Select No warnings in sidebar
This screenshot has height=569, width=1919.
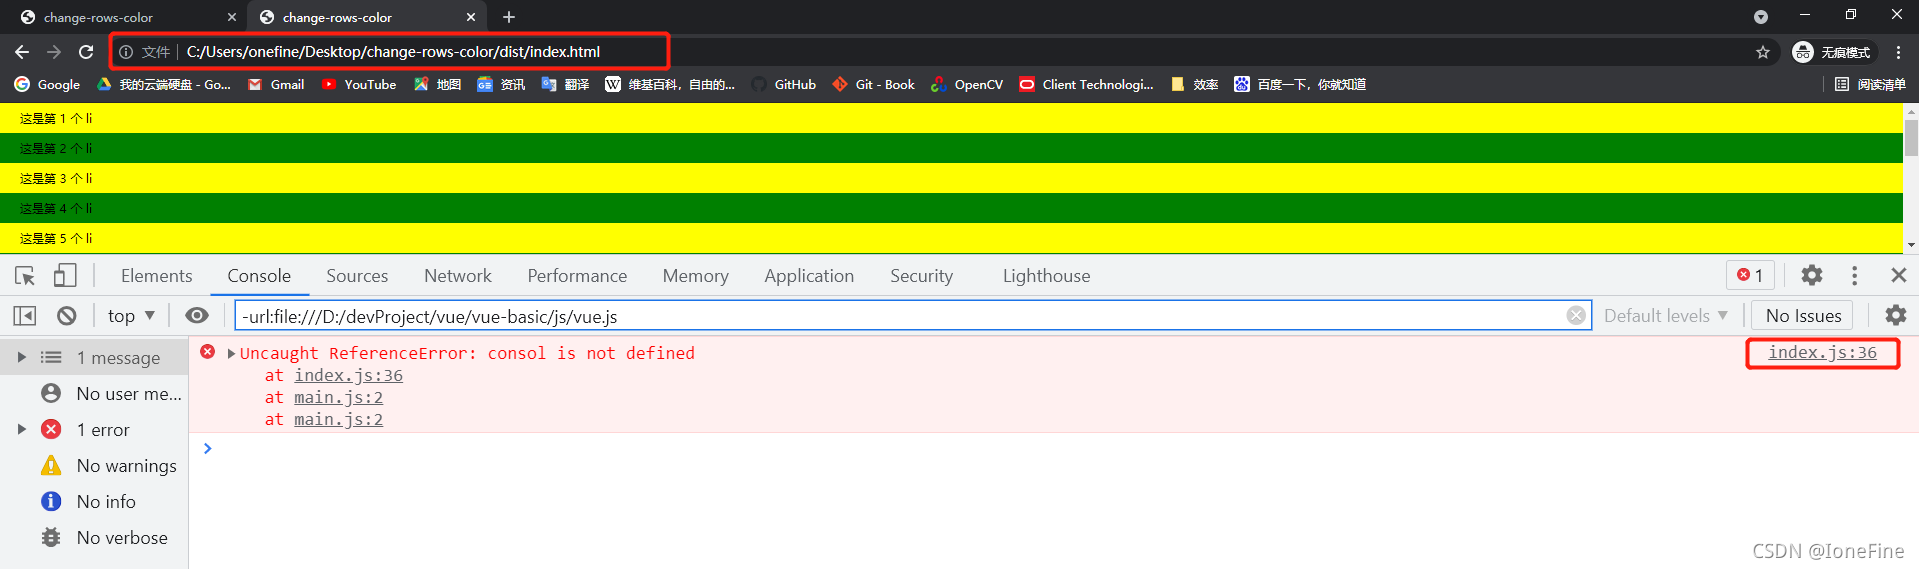coord(94,466)
